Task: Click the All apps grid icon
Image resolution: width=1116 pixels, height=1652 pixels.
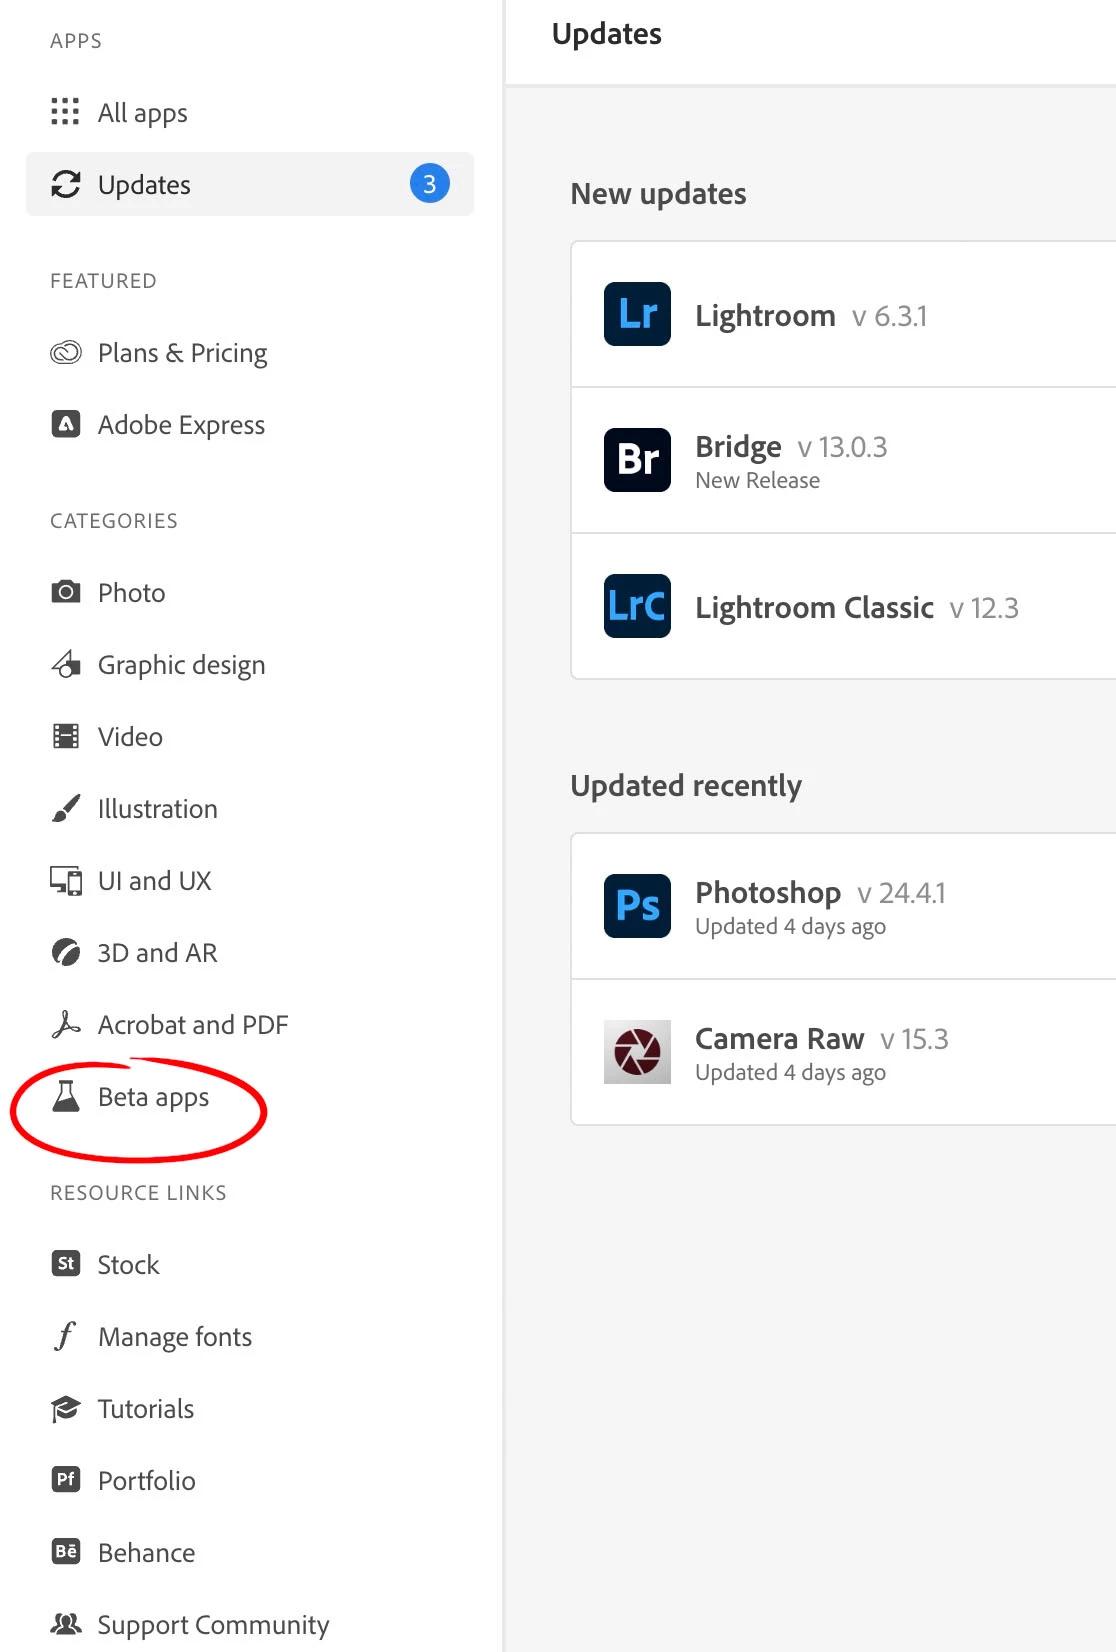Action: [x=65, y=112]
